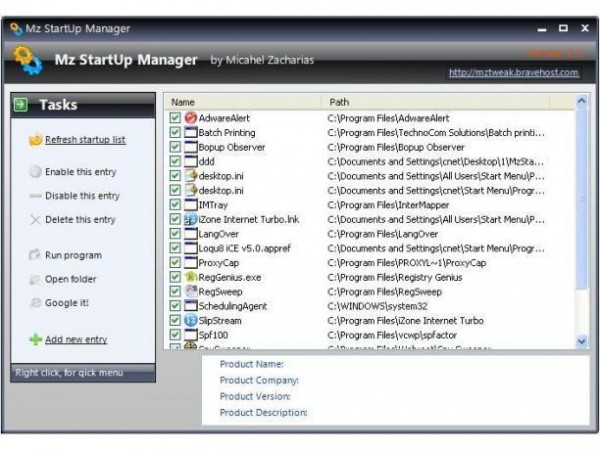Image resolution: width=600 pixels, height=449 pixels.
Task: Choose Enable this entry task
Action: pos(81,172)
